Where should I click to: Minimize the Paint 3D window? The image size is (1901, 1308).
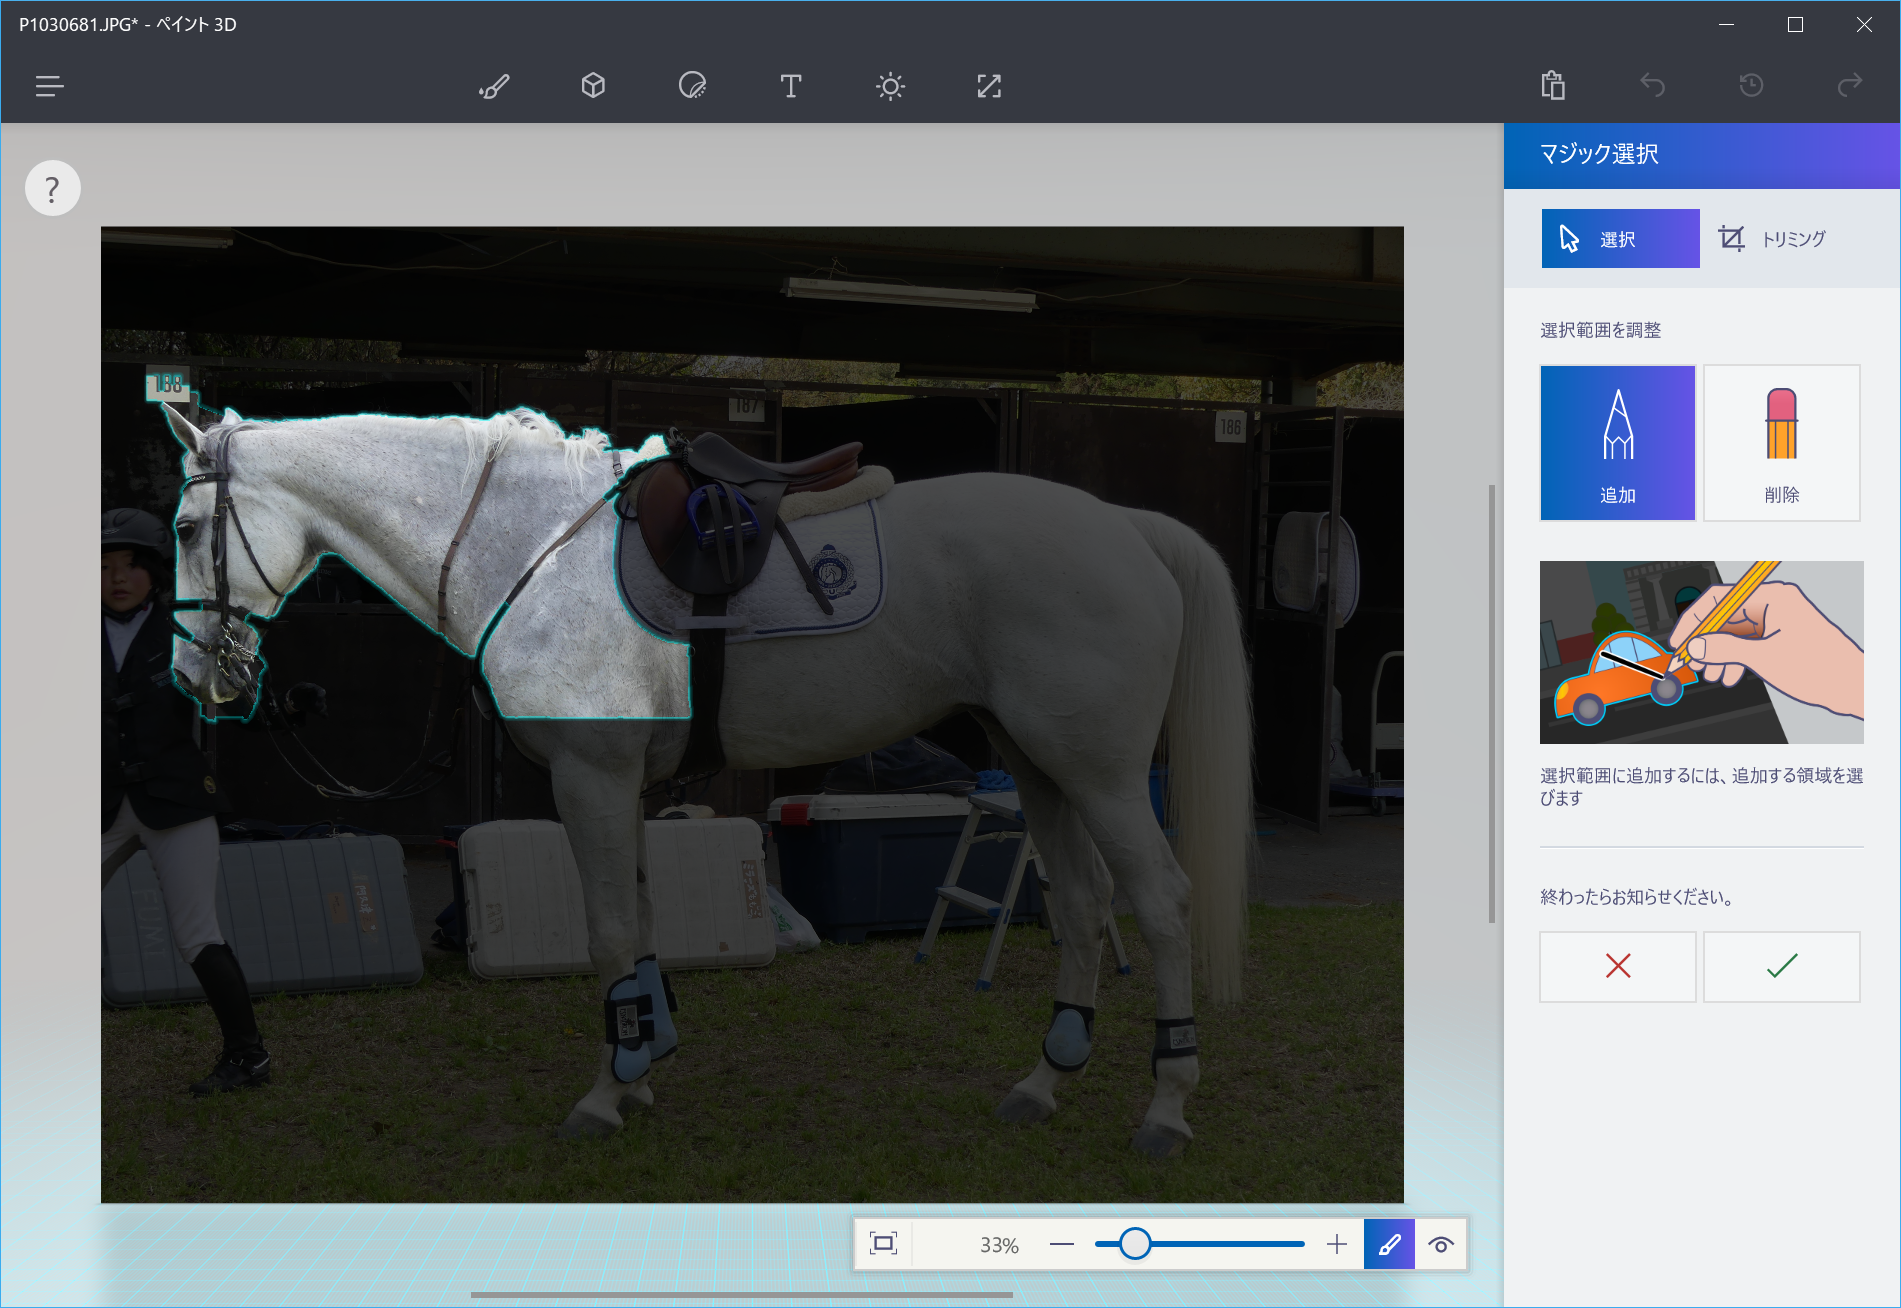(1727, 25)
